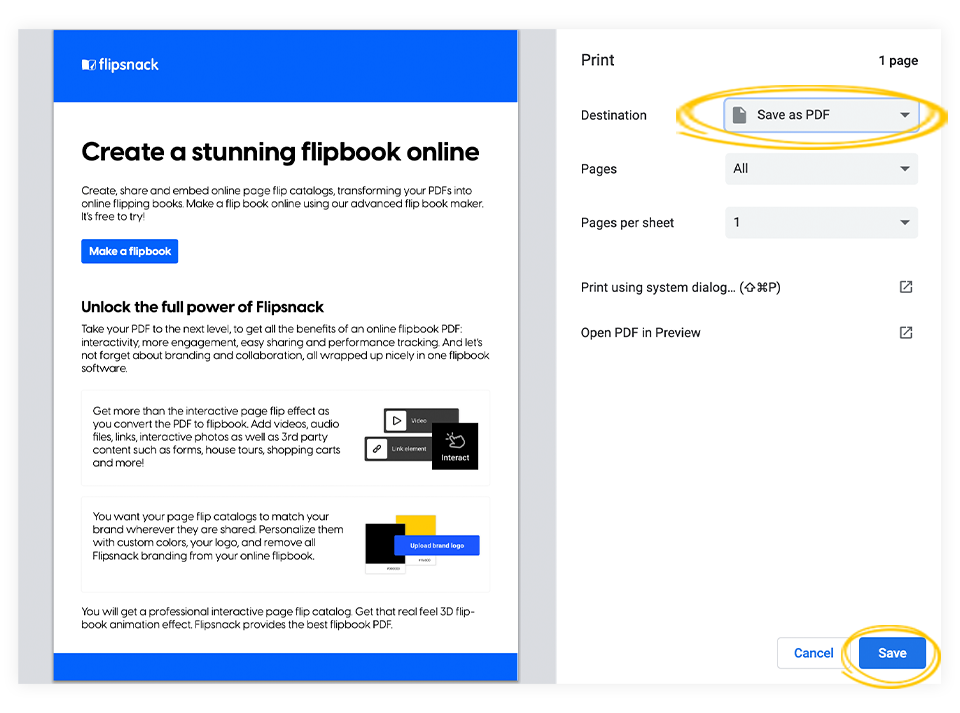Click the PDF document icon in Destination field
Image resolution: width=960 pixels, height=713 pixels.
740,114
